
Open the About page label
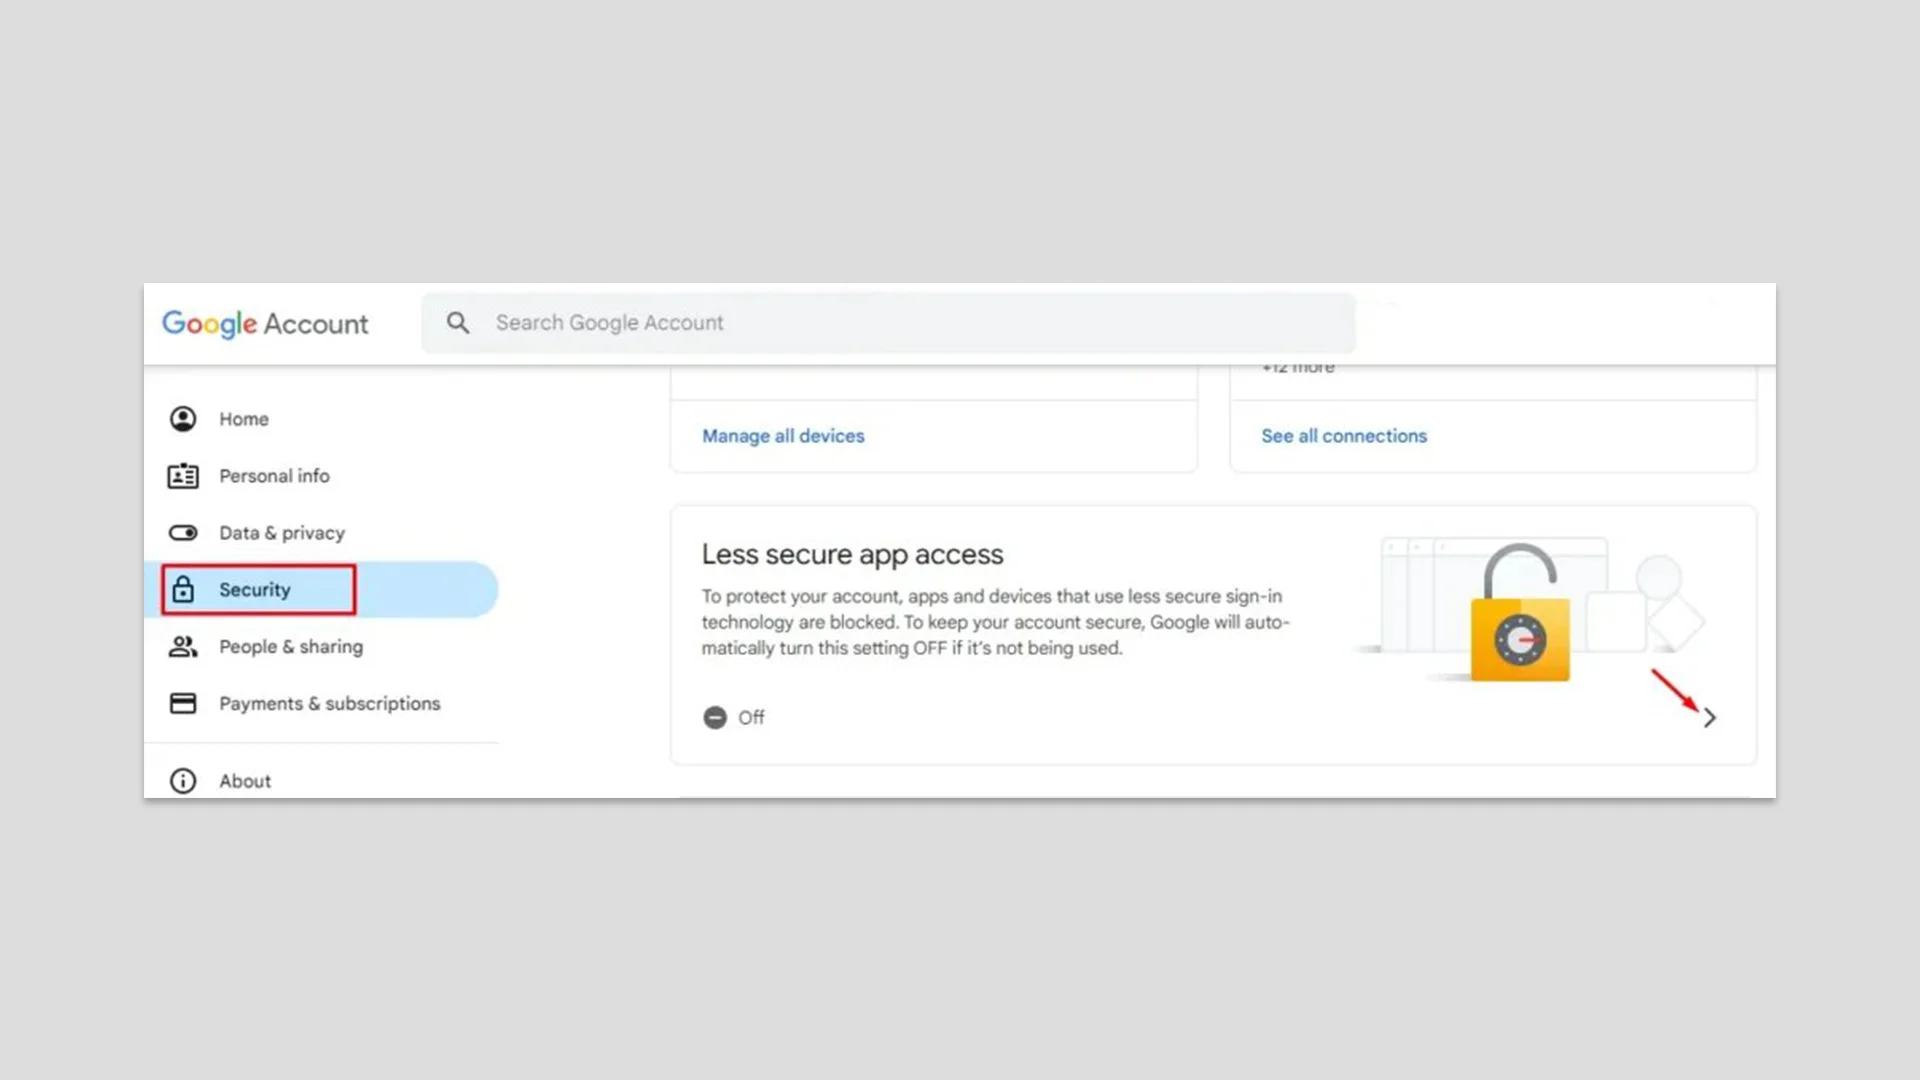click(x=245, y=781)
